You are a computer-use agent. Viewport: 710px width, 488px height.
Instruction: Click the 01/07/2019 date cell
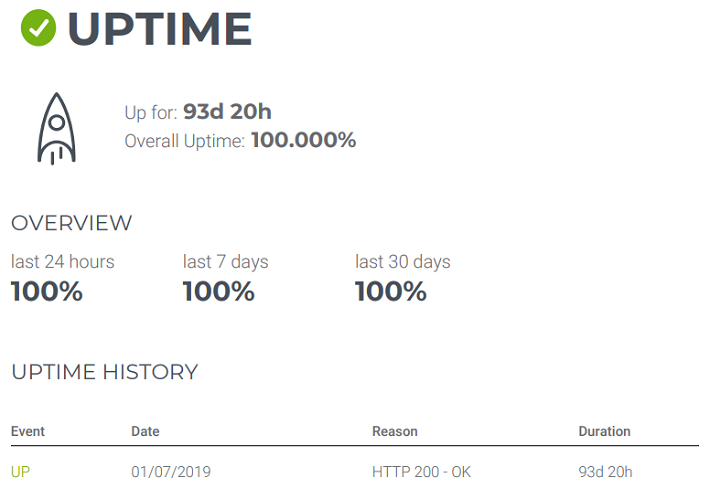(171, 472)
